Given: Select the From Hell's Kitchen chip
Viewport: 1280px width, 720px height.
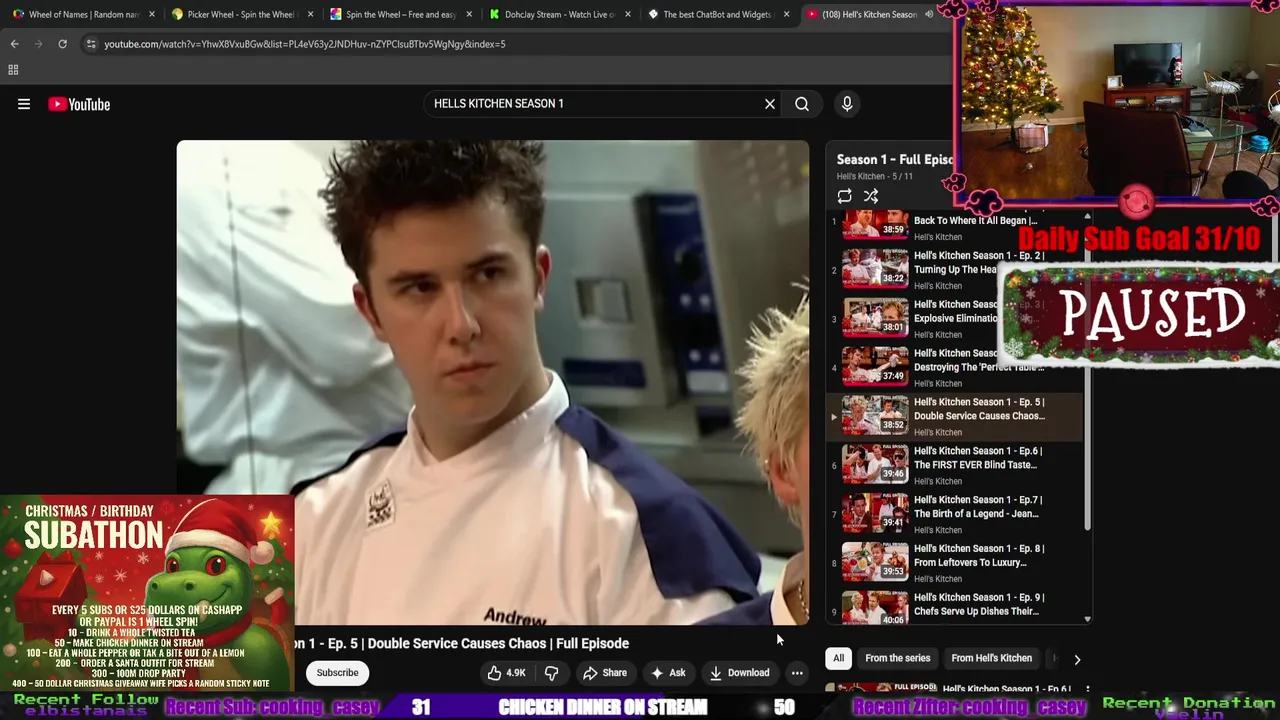Looking at the screenshot, I should coord(991,658).
